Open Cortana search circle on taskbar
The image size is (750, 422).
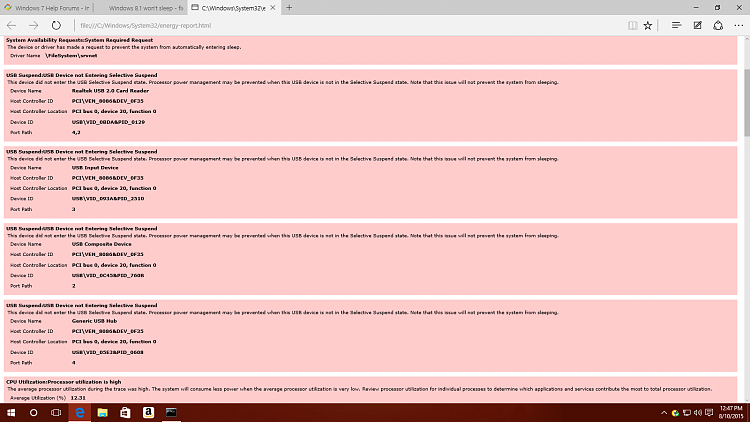coord(33,412)
